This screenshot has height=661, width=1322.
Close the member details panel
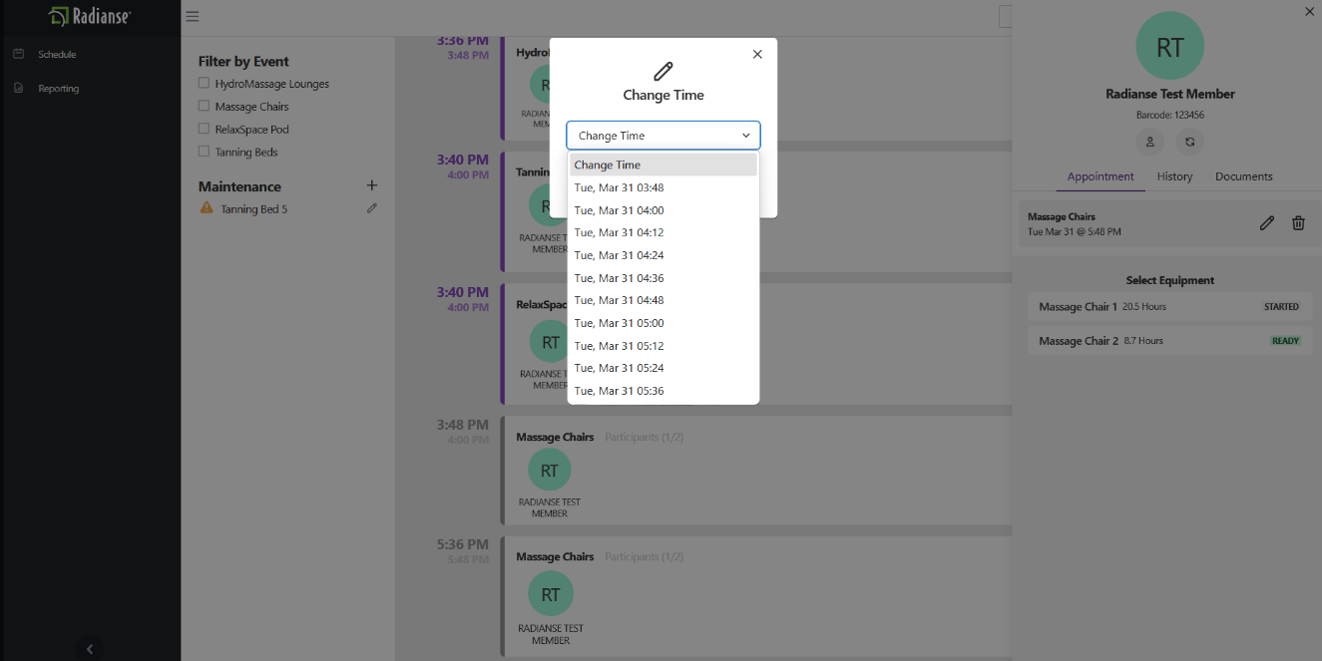(1309, 12)
